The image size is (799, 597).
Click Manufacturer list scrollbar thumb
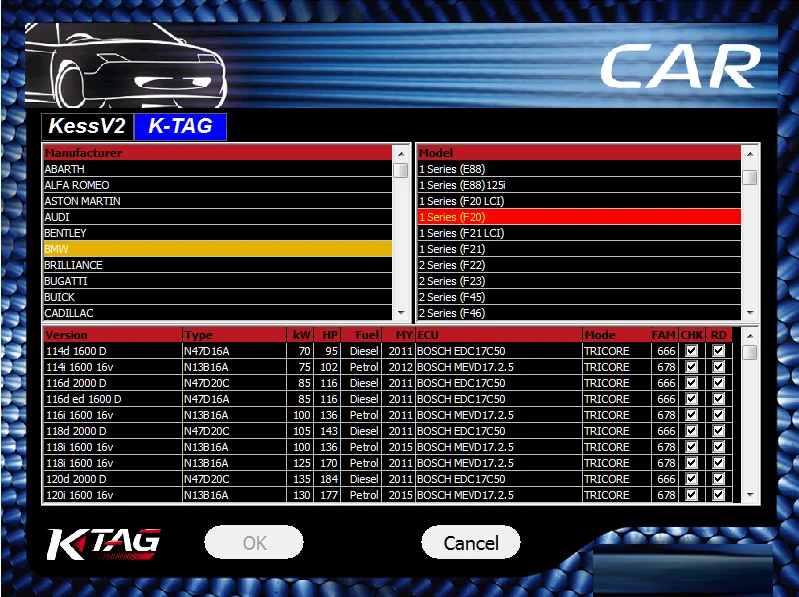point(401,170)
